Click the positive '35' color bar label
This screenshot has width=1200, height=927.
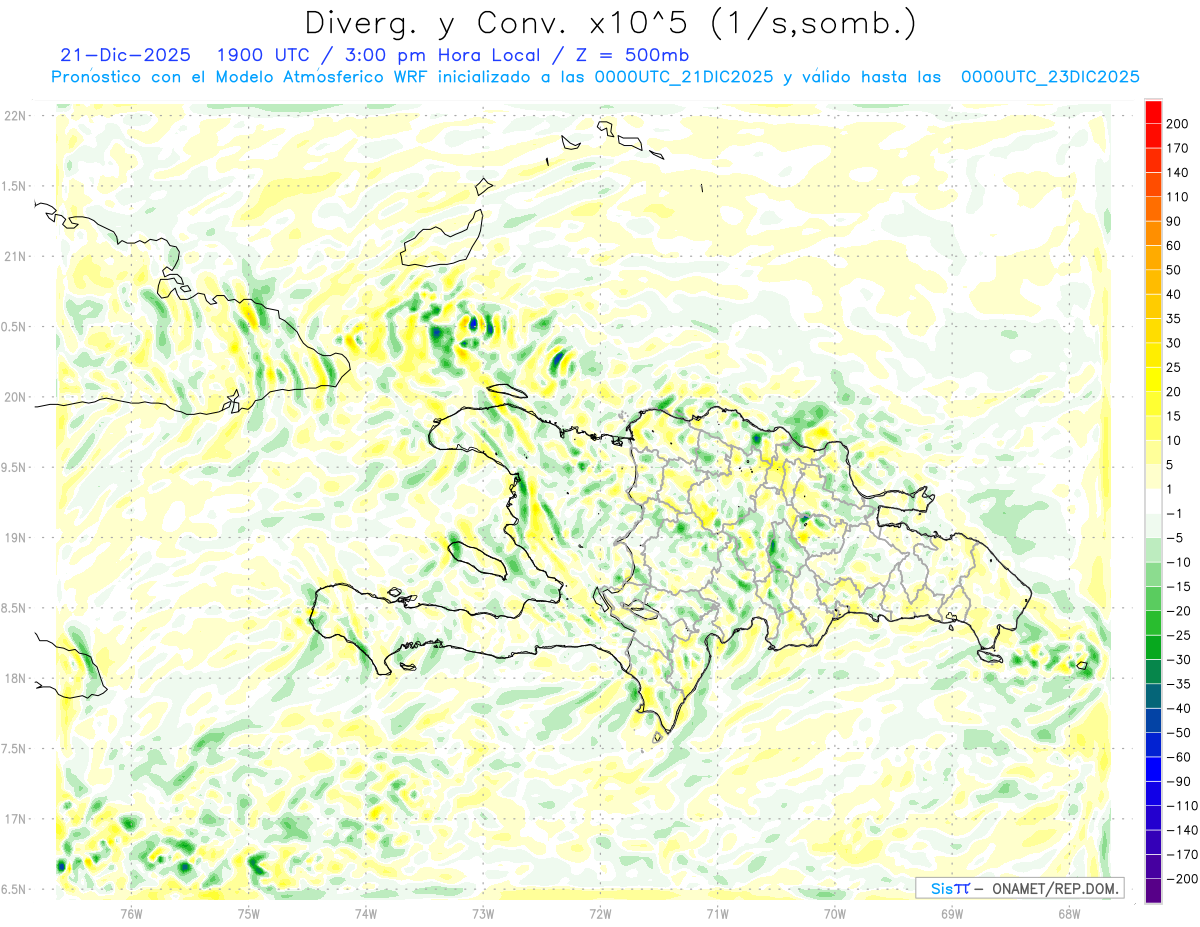1174,318
